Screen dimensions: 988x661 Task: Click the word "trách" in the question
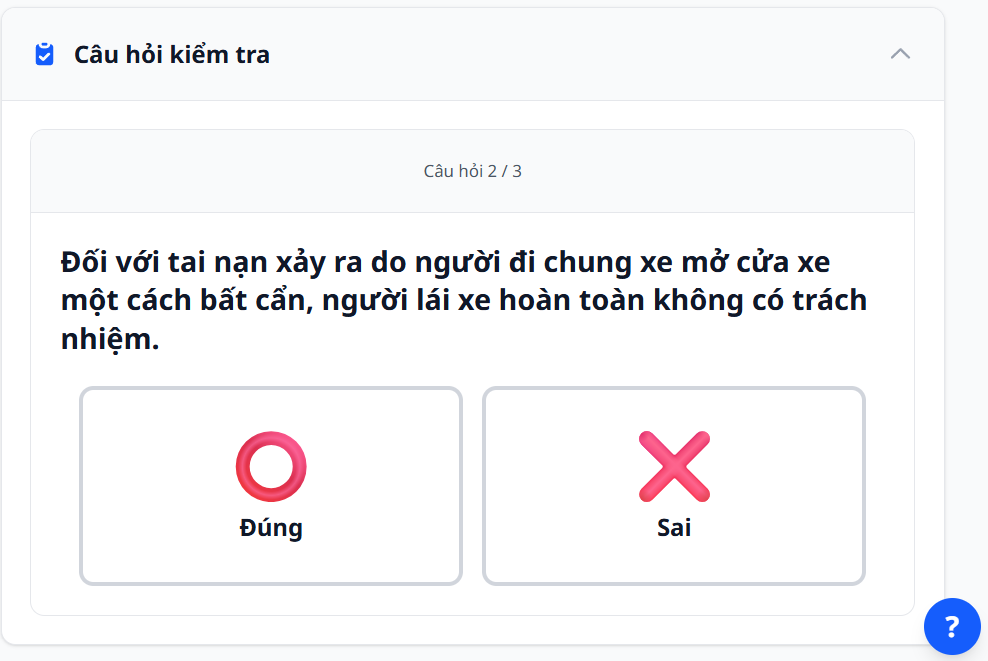click(825, 301)
